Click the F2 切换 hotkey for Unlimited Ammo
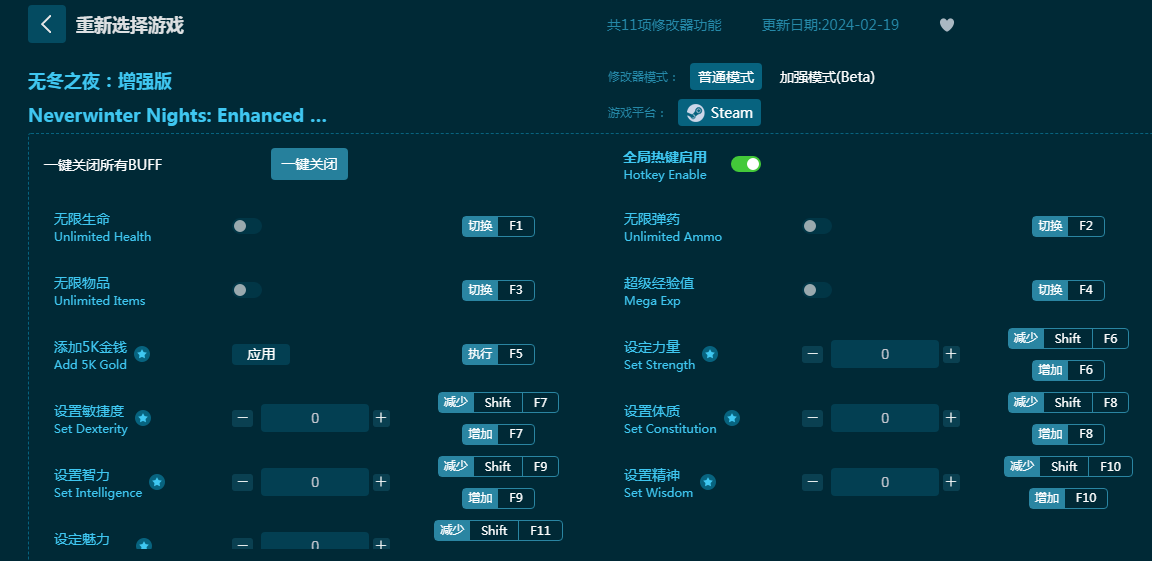The height and width of the screenshot is (561, 1152). [x=1068, y=226]
